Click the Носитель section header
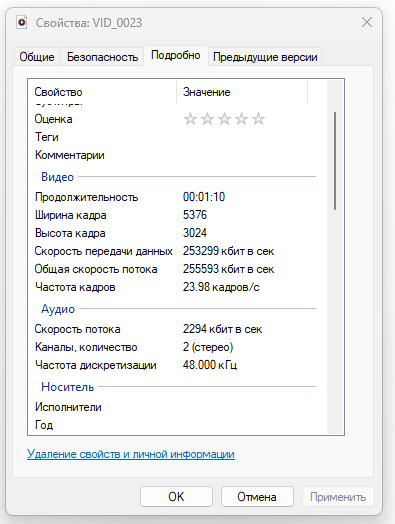395x524 pixels. tap(68, 387)
